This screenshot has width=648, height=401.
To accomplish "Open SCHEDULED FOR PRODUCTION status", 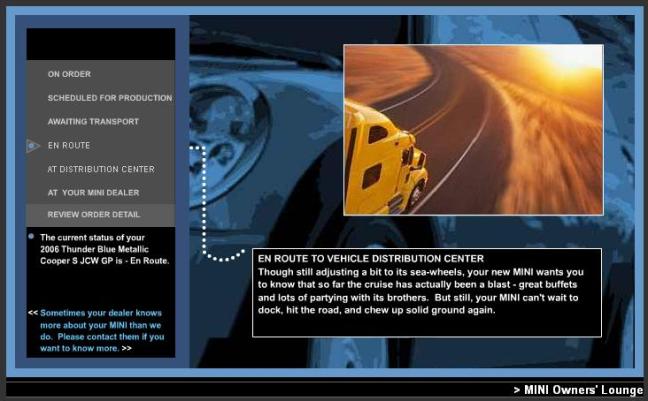I will pos(109,98).
